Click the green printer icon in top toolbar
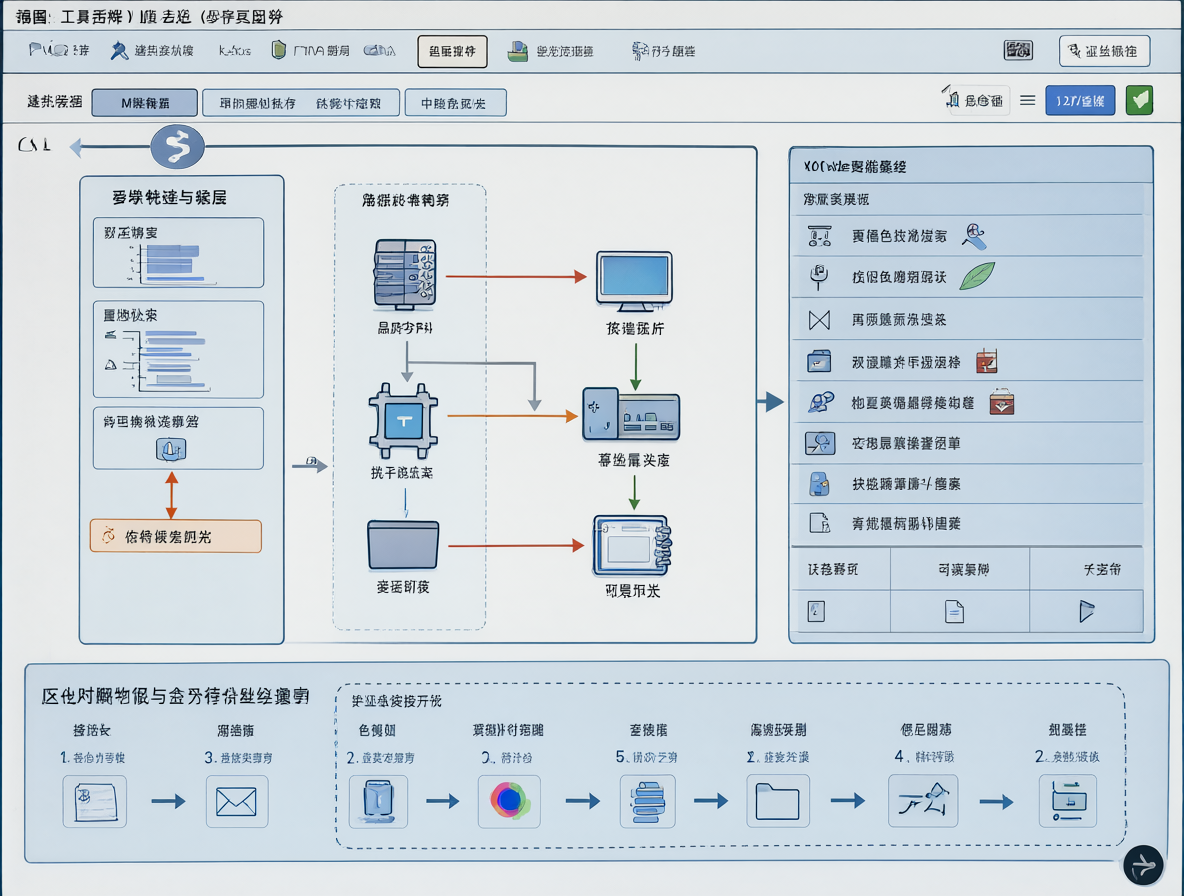Viewport: 1184px width, 896px height. pyautogui.click(x=517, y=51)
